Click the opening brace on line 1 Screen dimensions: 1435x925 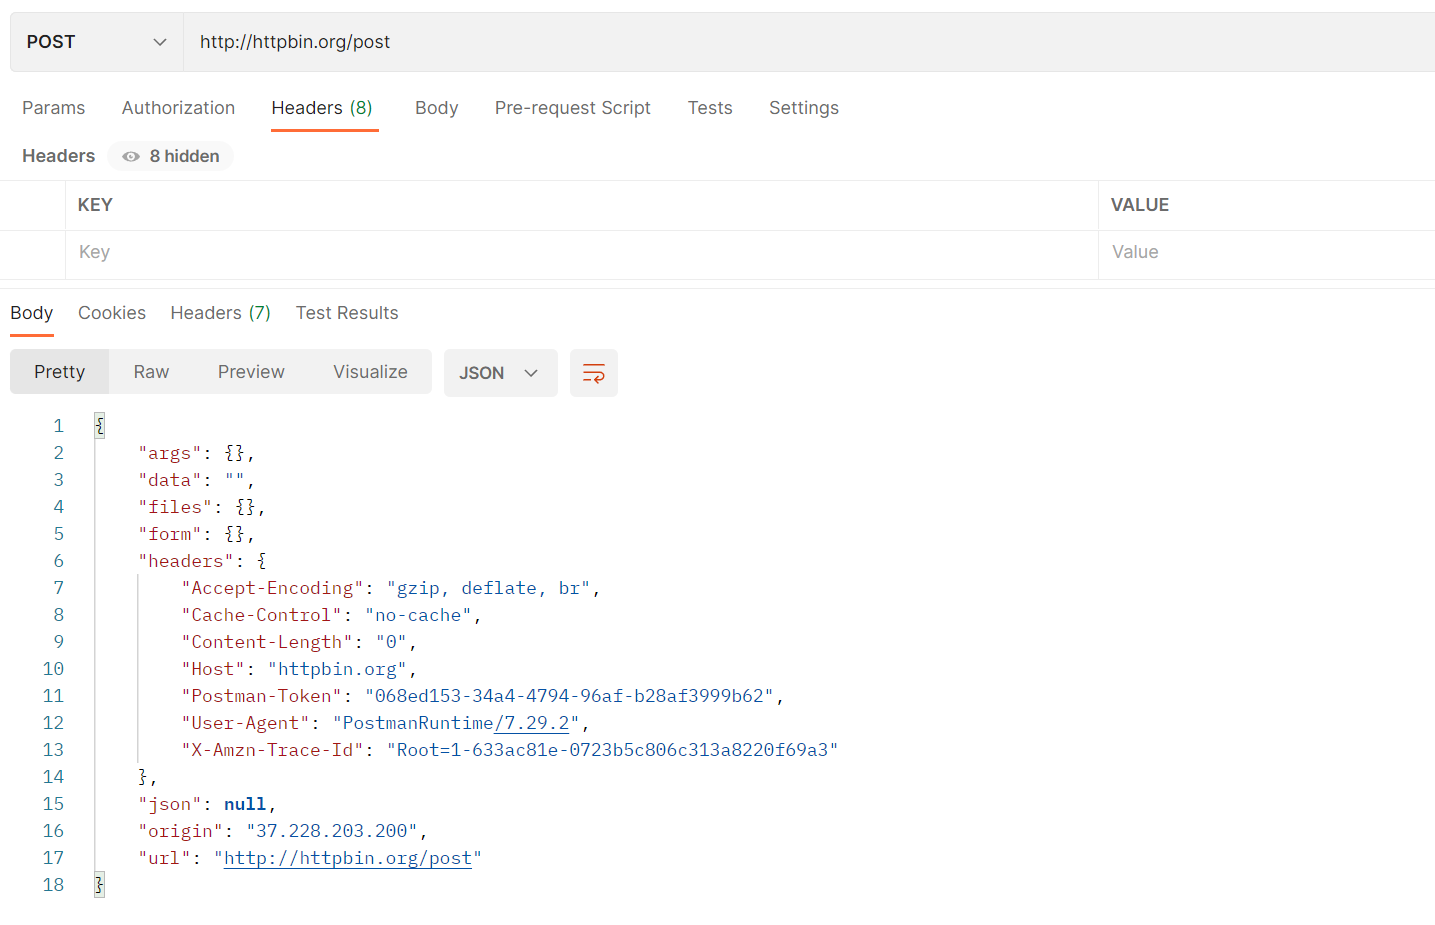pos(100,426)
